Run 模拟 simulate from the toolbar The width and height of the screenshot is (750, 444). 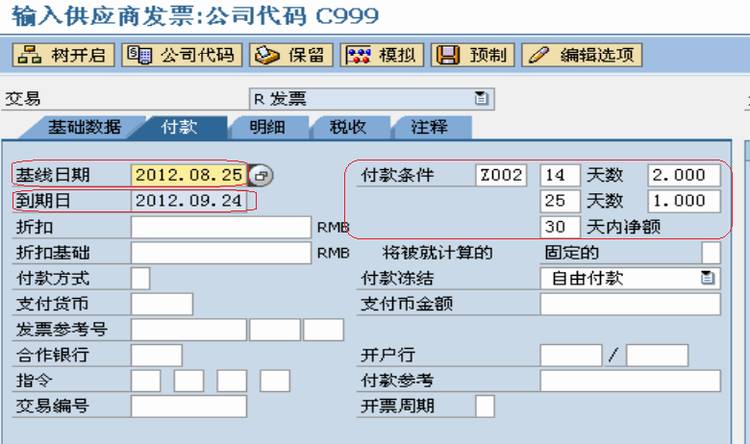[x=382, y=55]
